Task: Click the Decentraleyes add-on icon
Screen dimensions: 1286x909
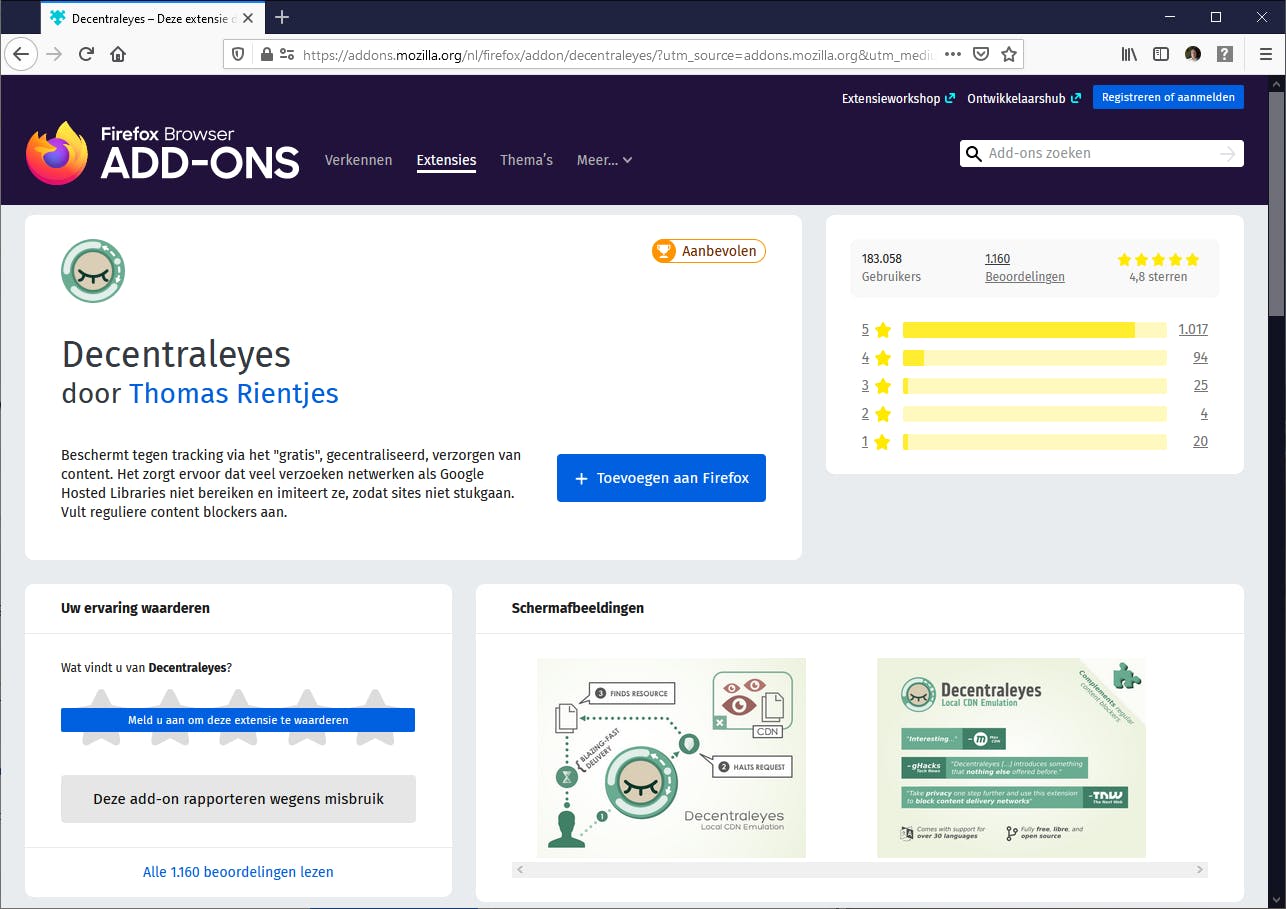Action: 93,271
